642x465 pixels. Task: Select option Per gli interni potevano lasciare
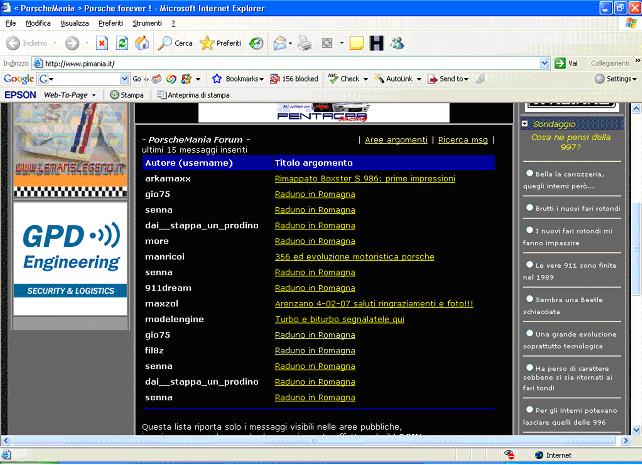point(530,409)
